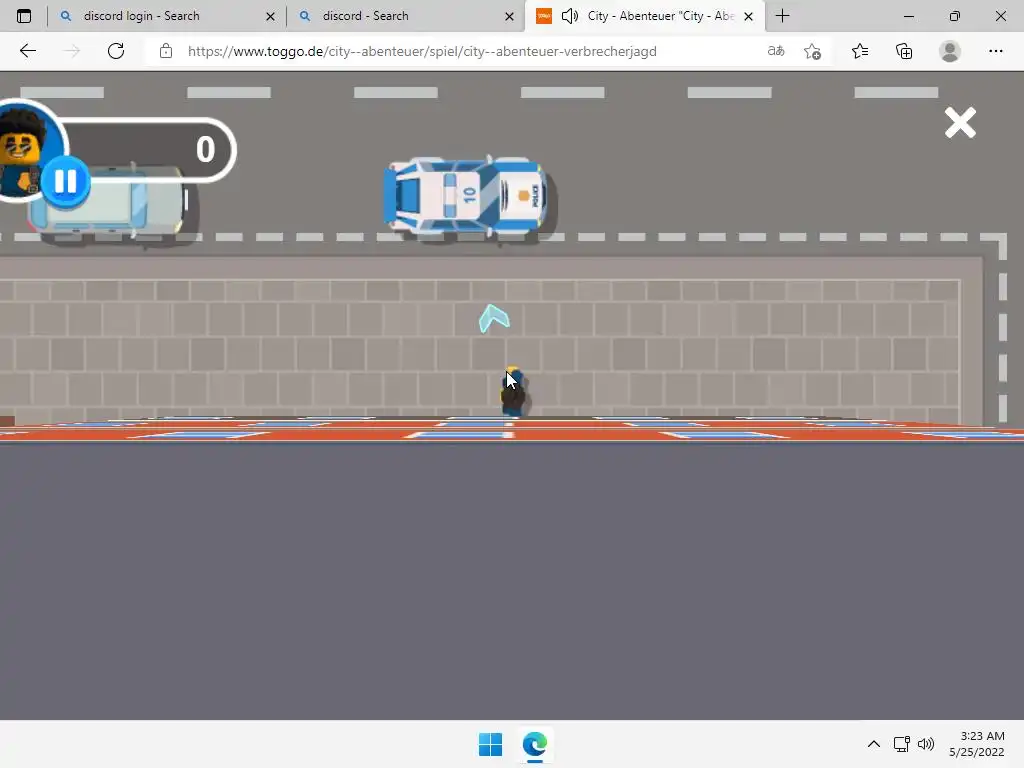The height and width of the screenshot is (768, 1024).
Task: Close the 'discord login - Search' tab
Action: [270, 16]
